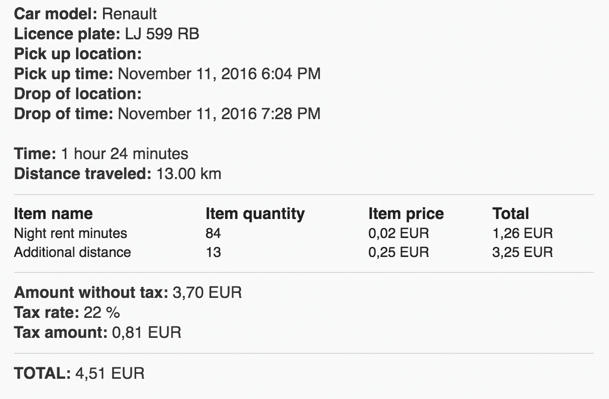The height and width of the screenshot is (399, 609).
Task: Select the Night rent minutes row label
Action: [x=71, y=233]
